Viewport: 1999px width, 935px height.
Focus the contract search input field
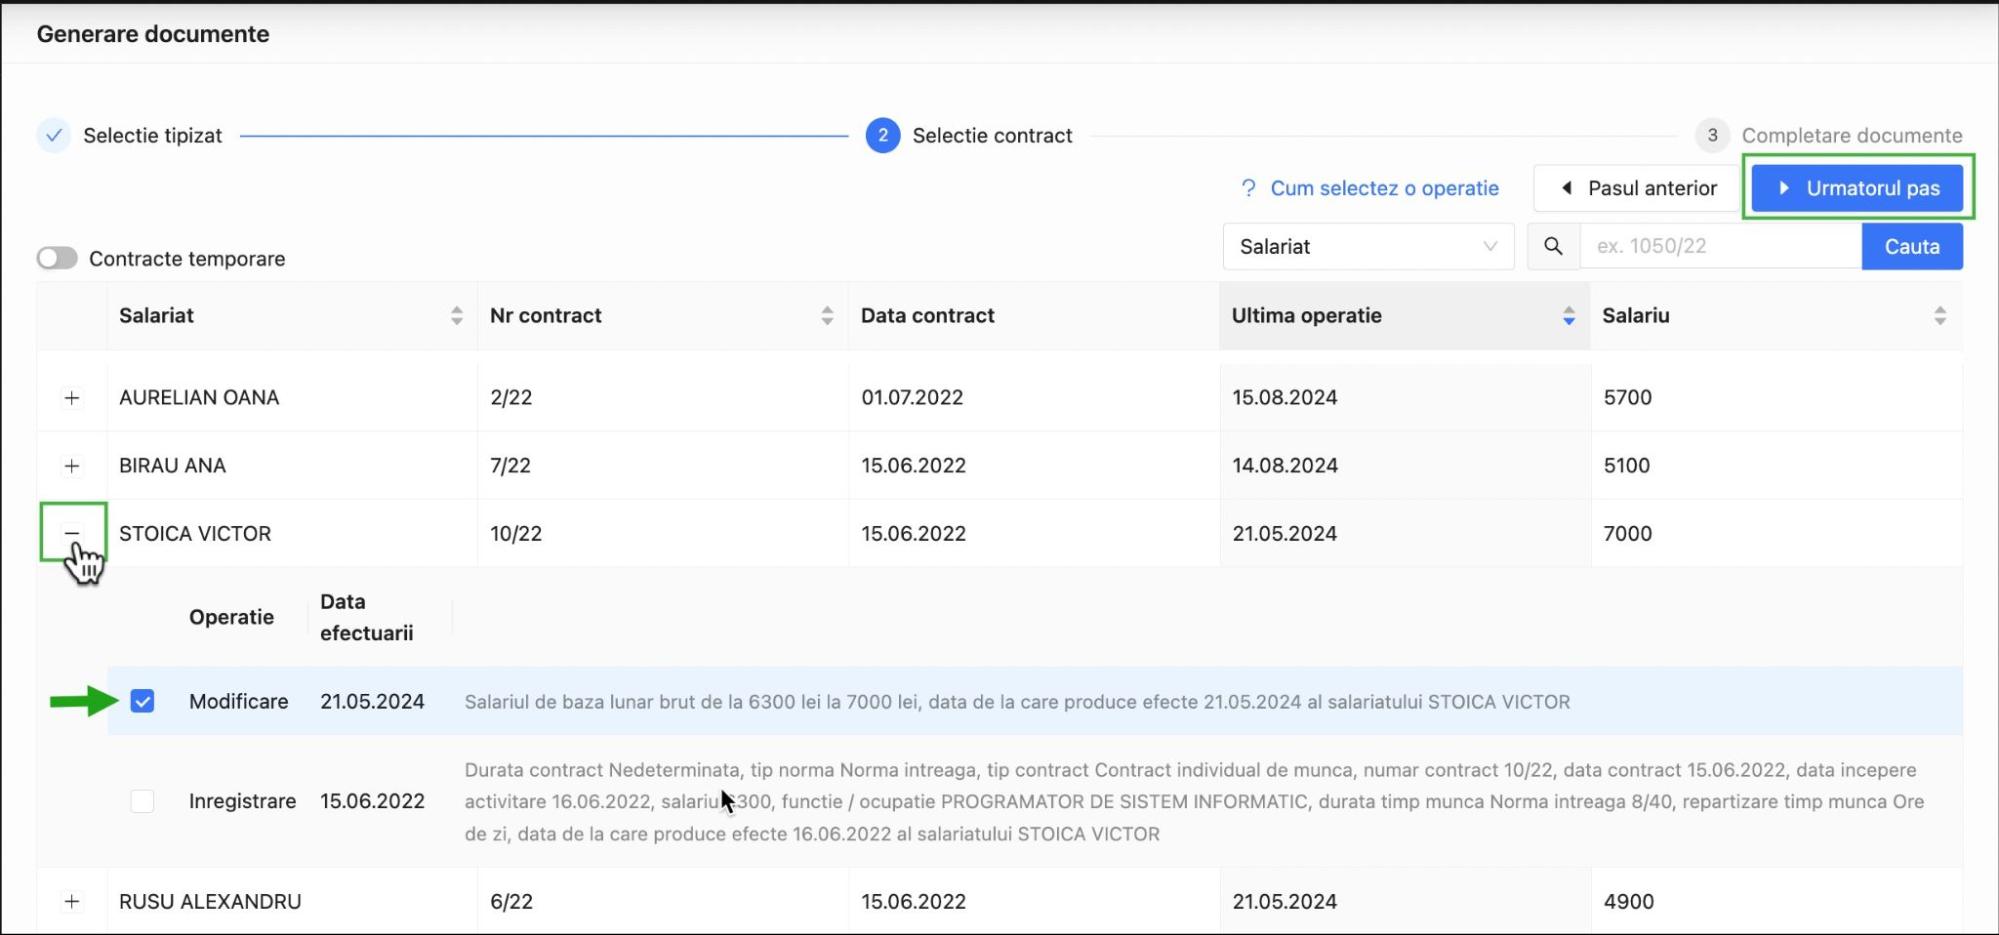[1720, 246]
